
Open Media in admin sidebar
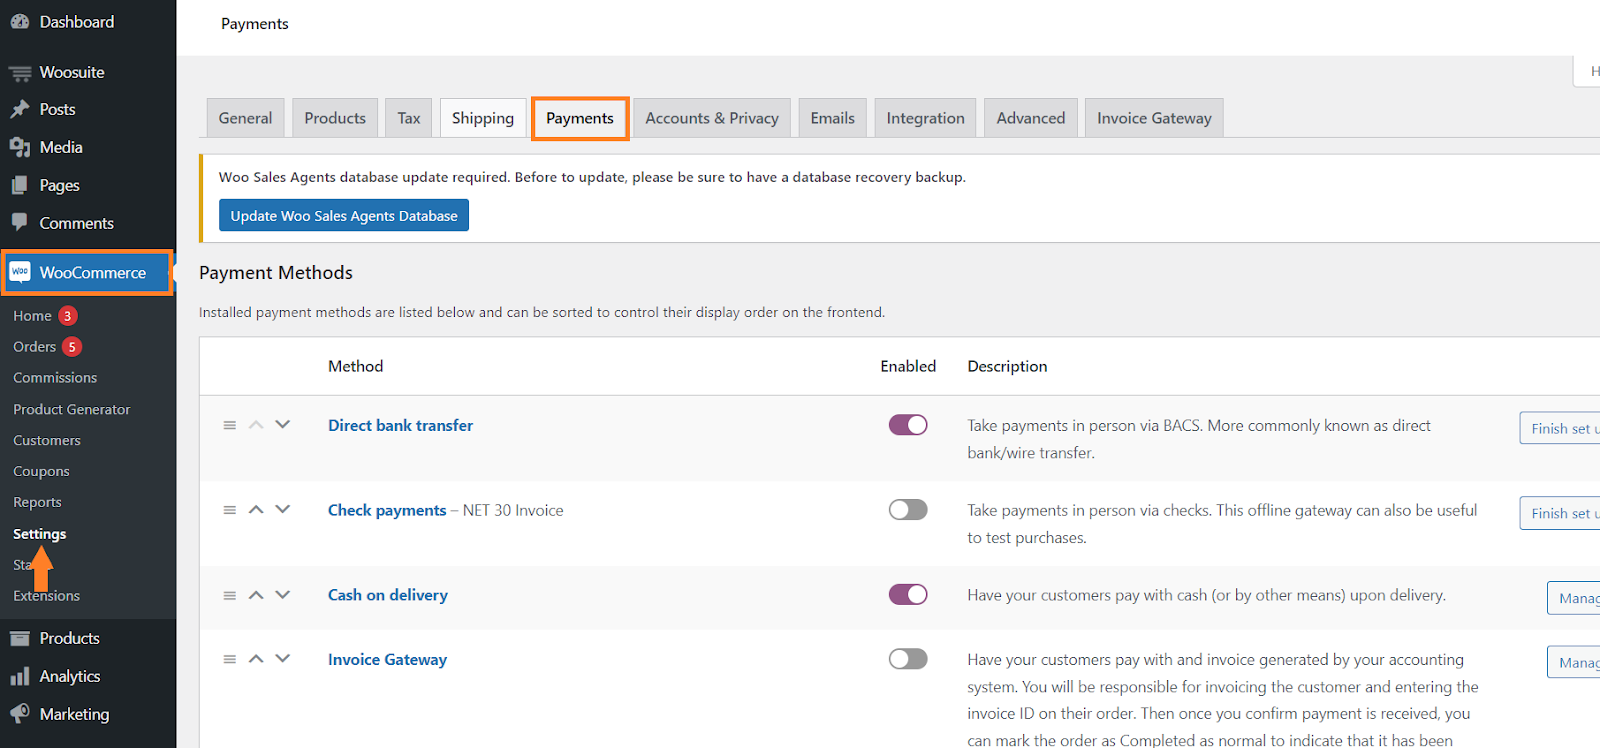pyautogui.click(x=61, y=147)
